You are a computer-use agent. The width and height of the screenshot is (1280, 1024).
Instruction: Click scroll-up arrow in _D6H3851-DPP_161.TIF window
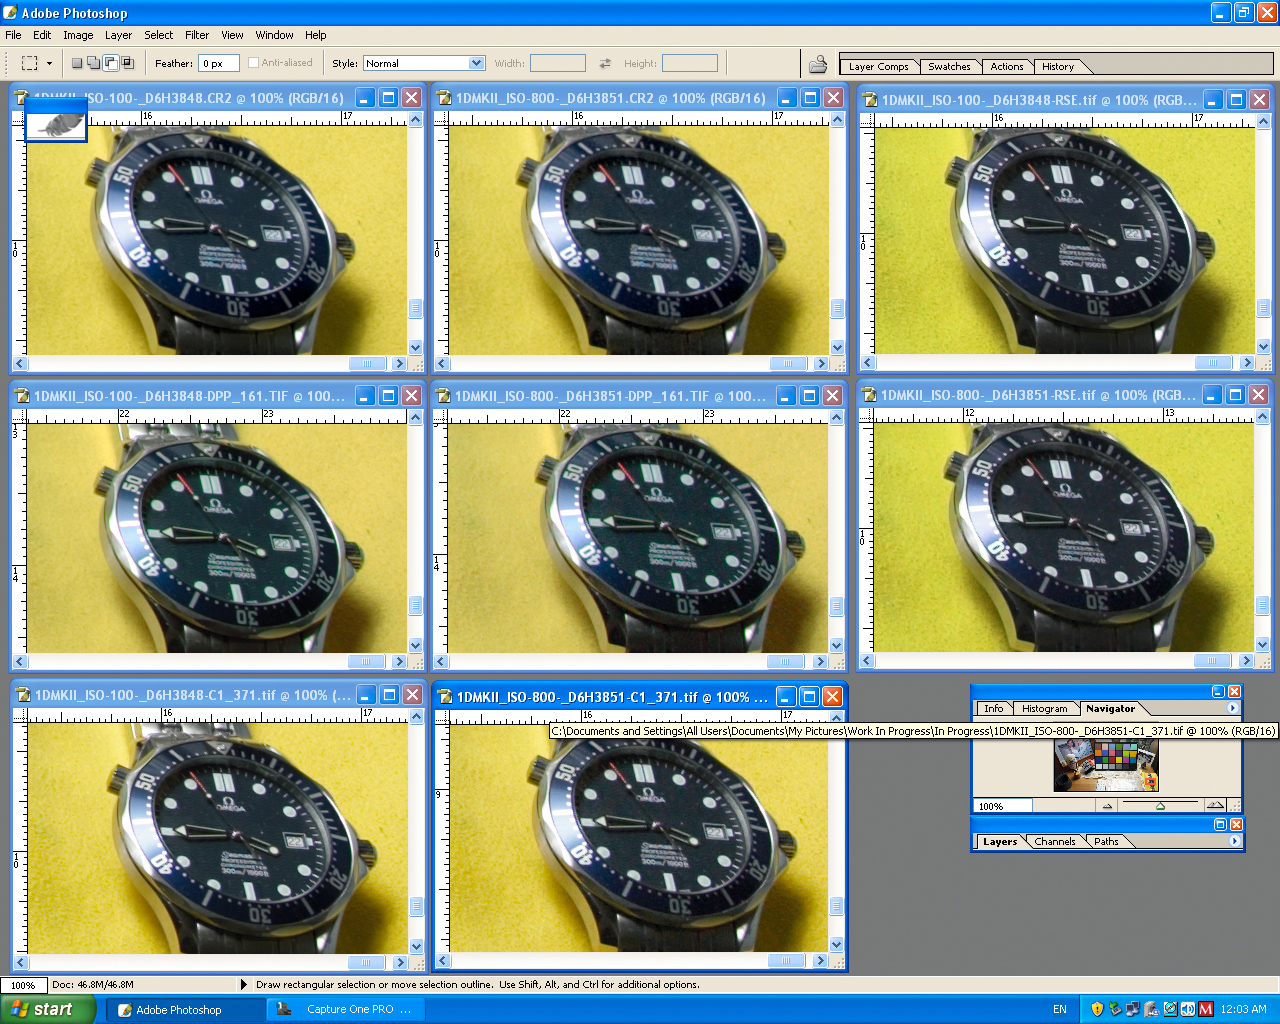837,417
